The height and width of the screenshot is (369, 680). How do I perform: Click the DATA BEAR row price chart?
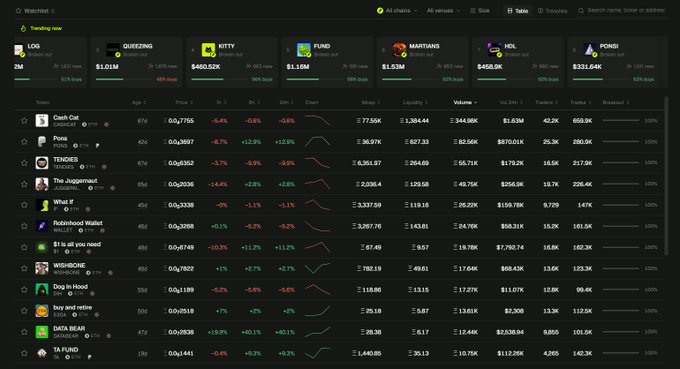pyautogui.click(x=317, y=332)
